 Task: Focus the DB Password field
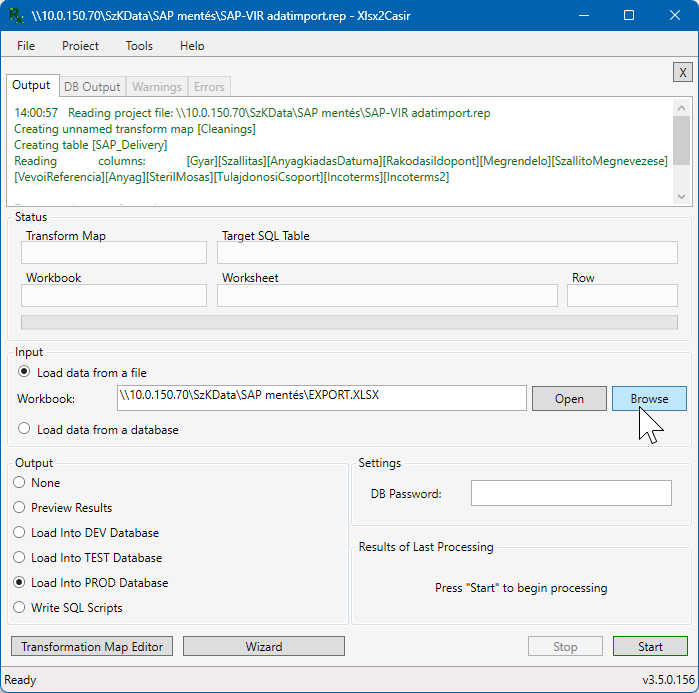(x=571, y=493)
